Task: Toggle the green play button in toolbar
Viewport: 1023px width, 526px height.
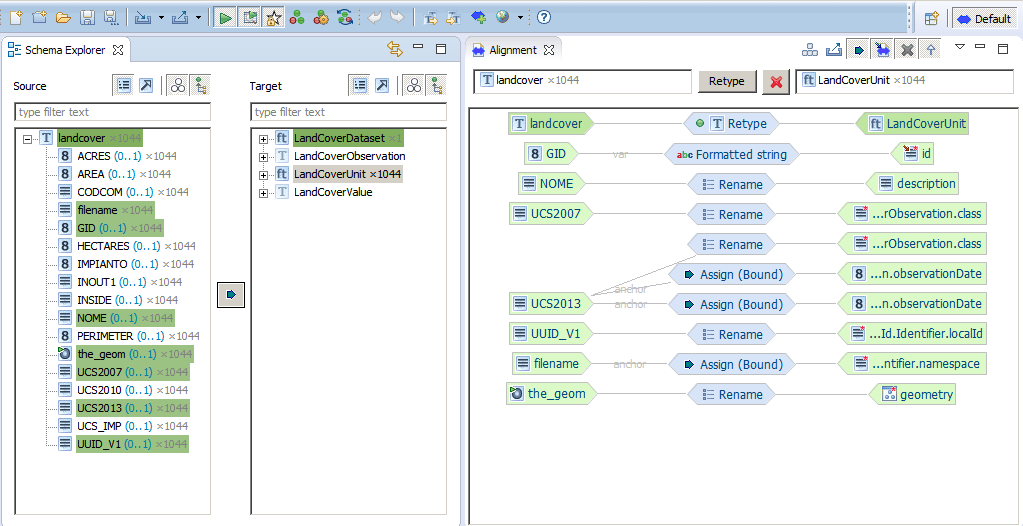Action: [x=225, y=18]
